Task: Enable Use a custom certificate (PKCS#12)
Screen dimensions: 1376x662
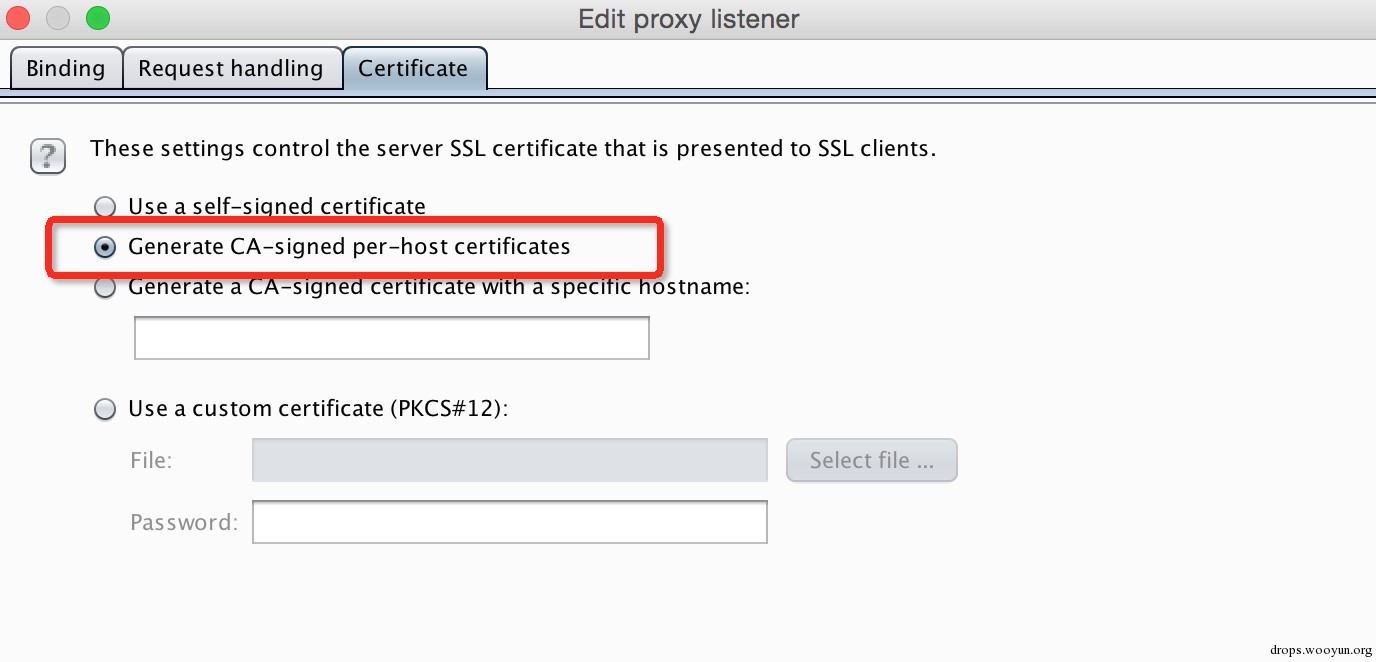Action: pyautogui.click(x=105, y=409)
